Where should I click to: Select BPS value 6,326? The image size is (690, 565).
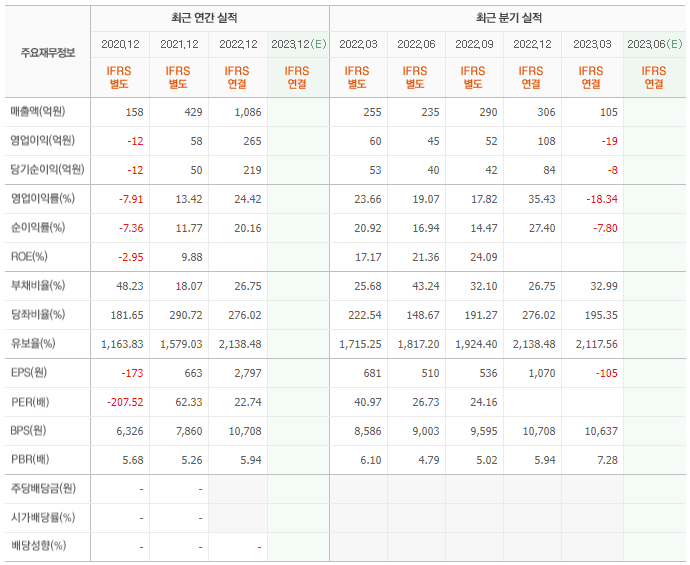tap(130, 432)
